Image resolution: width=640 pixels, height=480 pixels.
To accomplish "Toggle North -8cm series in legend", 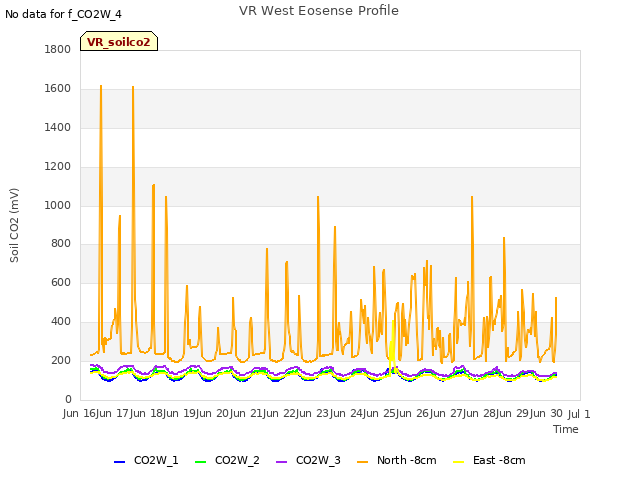I will (397, 460).
